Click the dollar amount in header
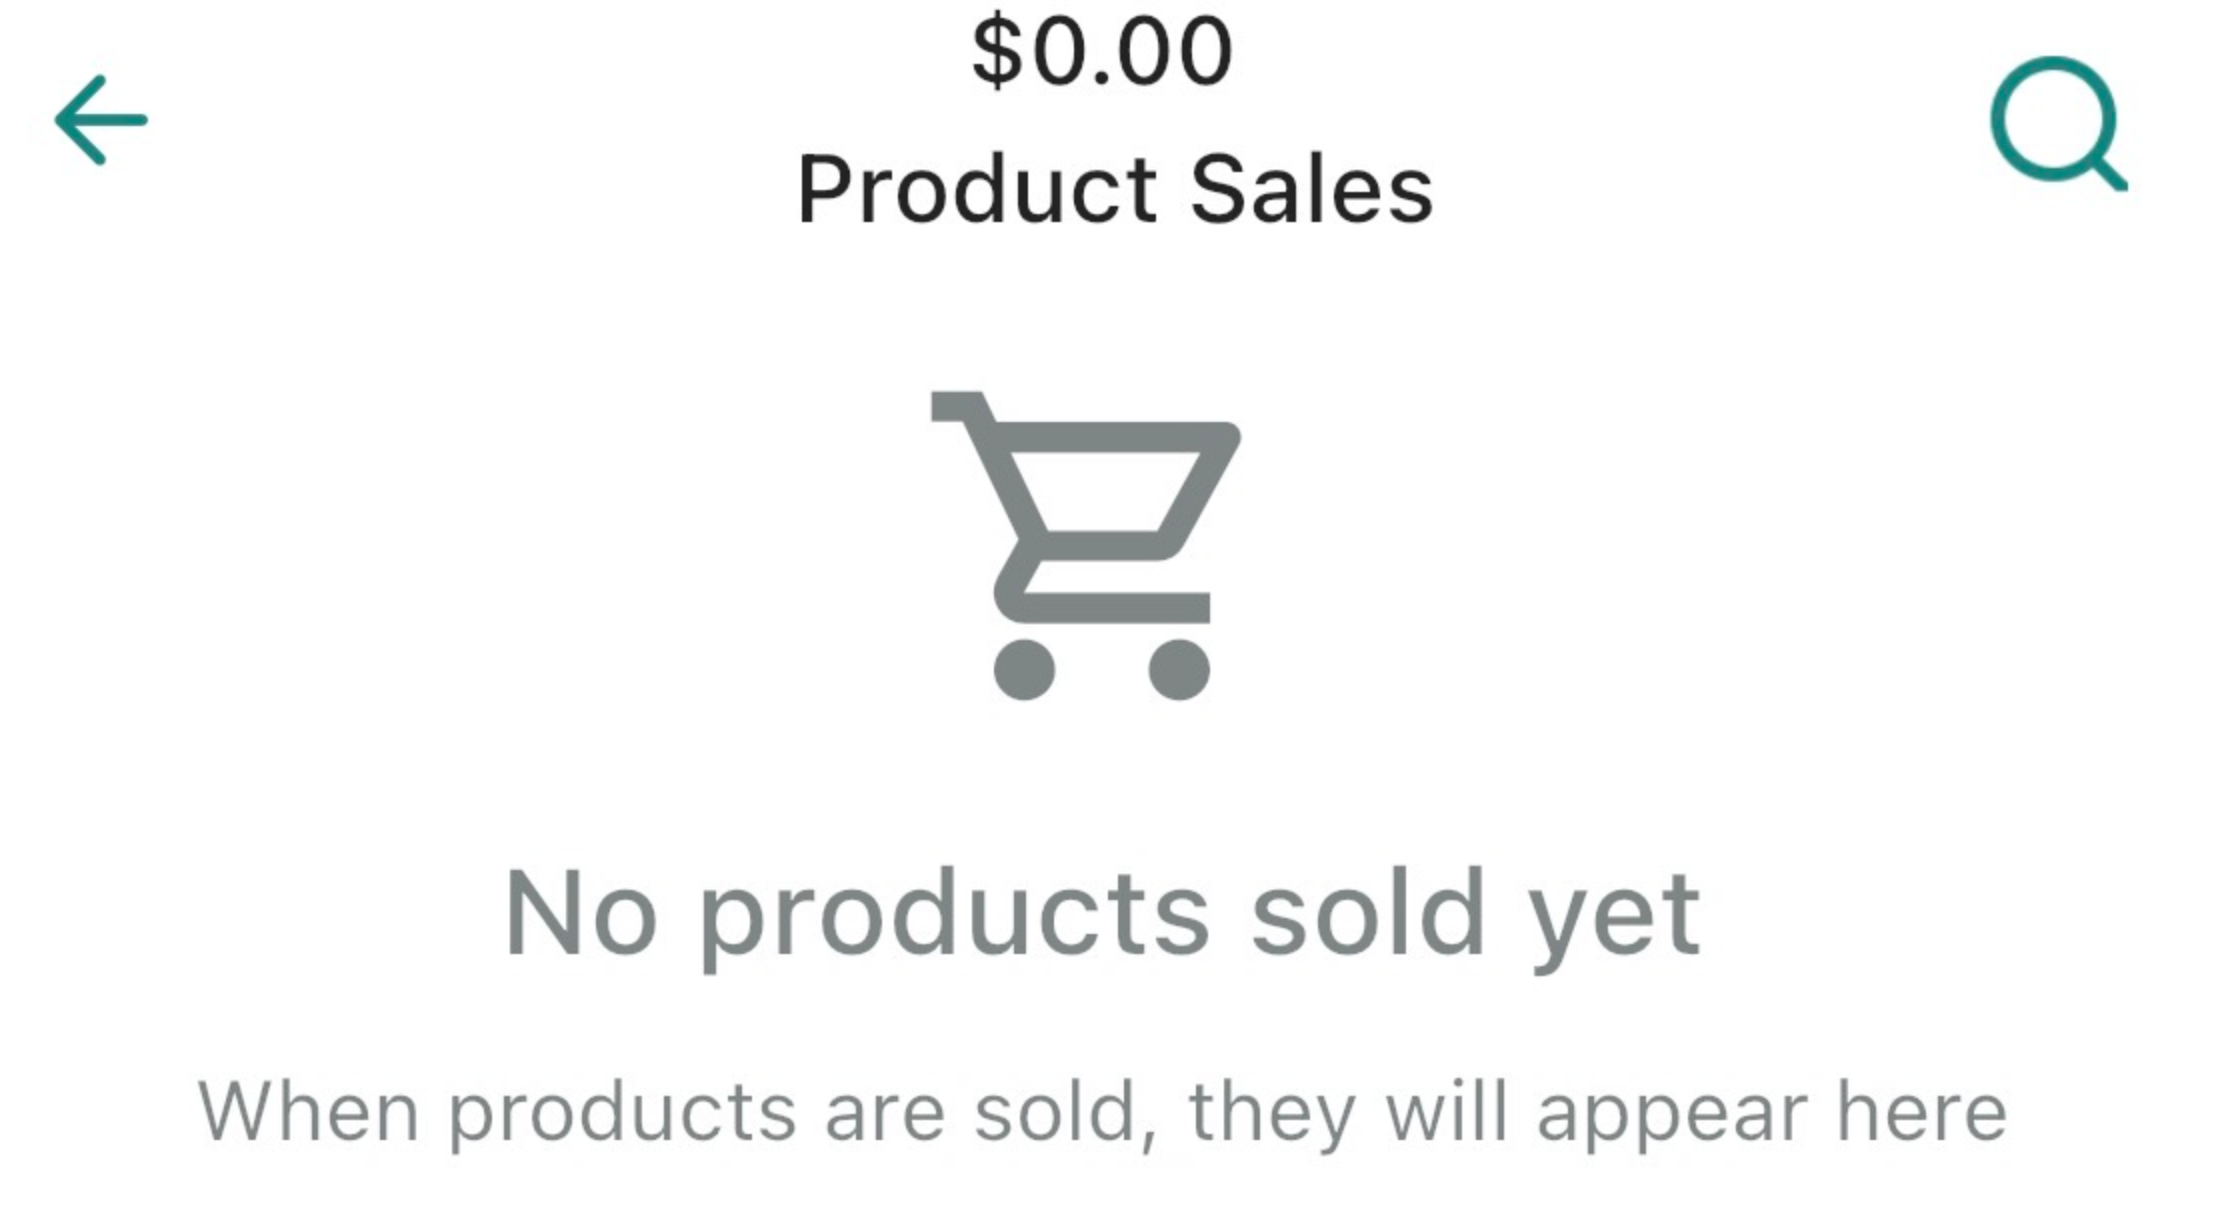This screenshot has width=2222, height=1206. point(1102,52)
